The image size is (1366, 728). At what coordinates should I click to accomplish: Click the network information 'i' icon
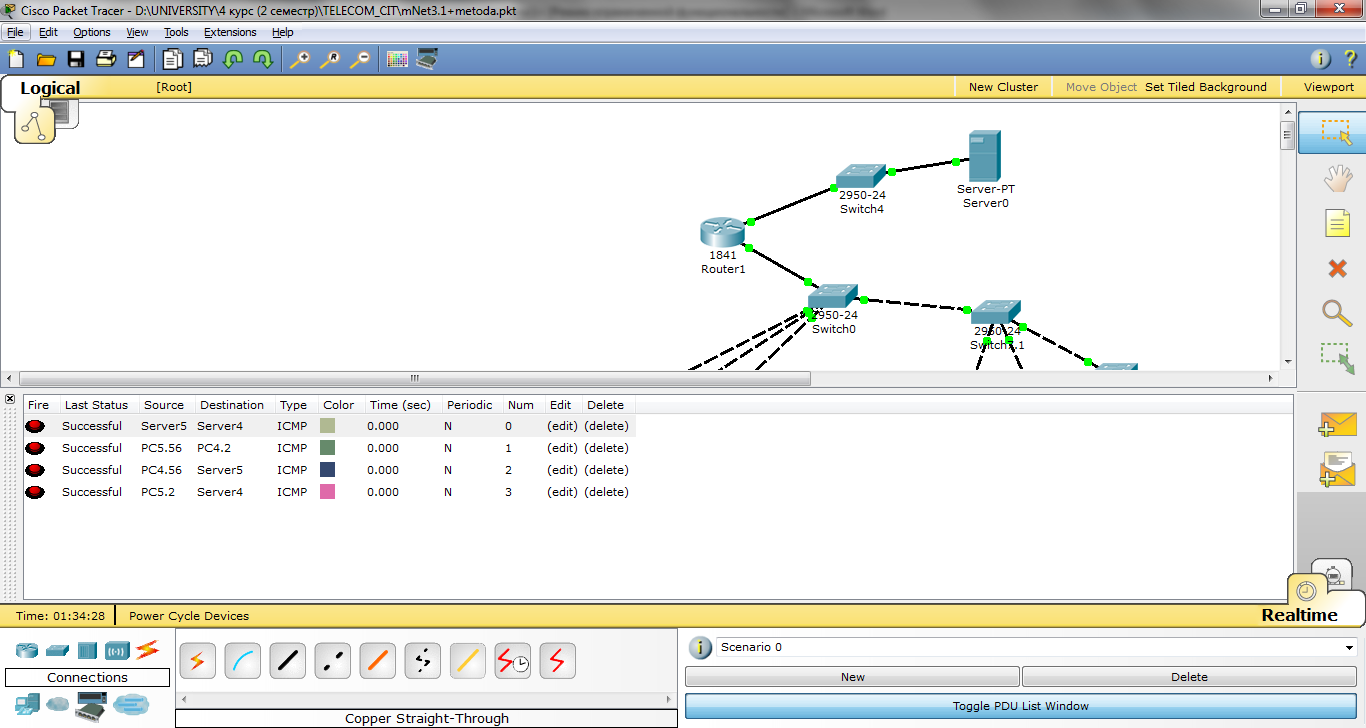point(1320,60)
